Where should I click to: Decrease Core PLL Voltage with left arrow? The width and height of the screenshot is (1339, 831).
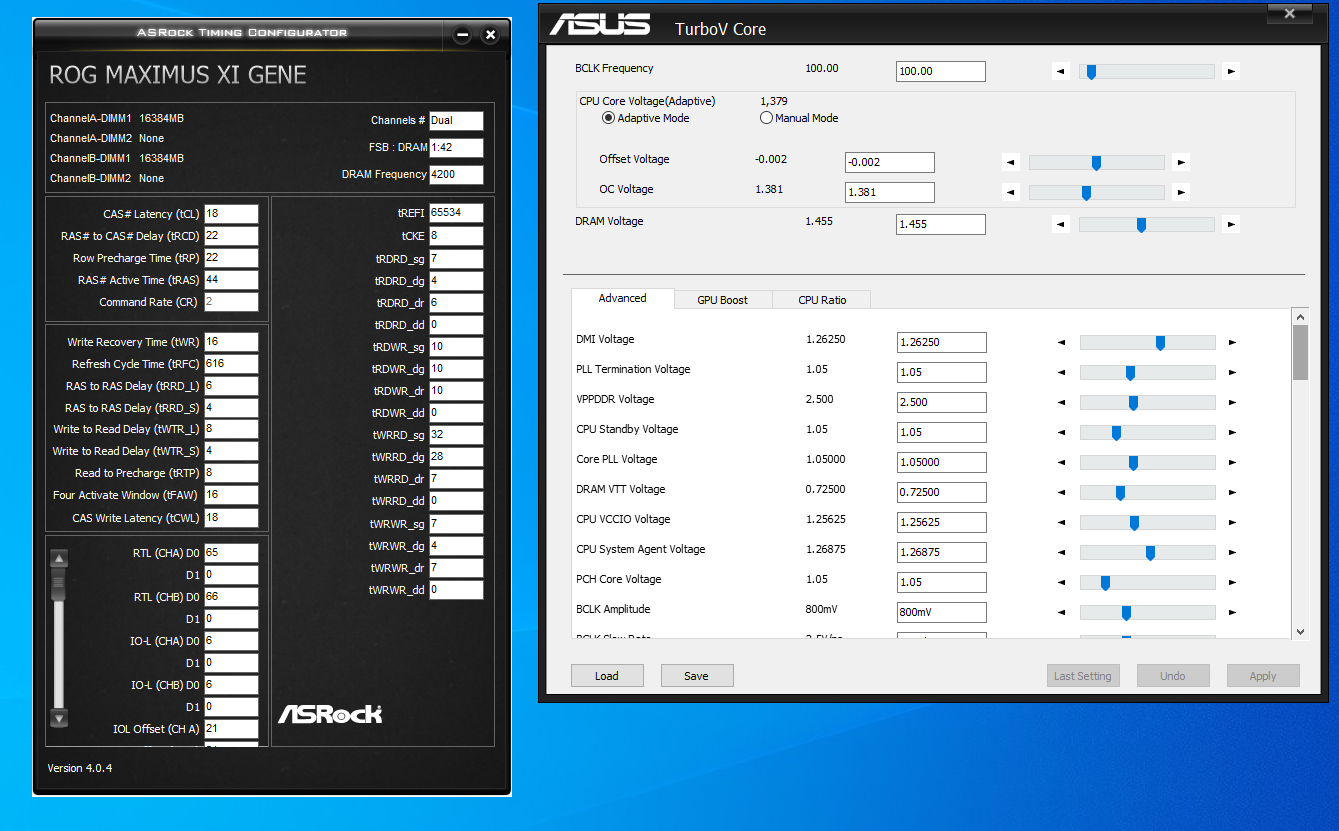[x=1062, y=462]
